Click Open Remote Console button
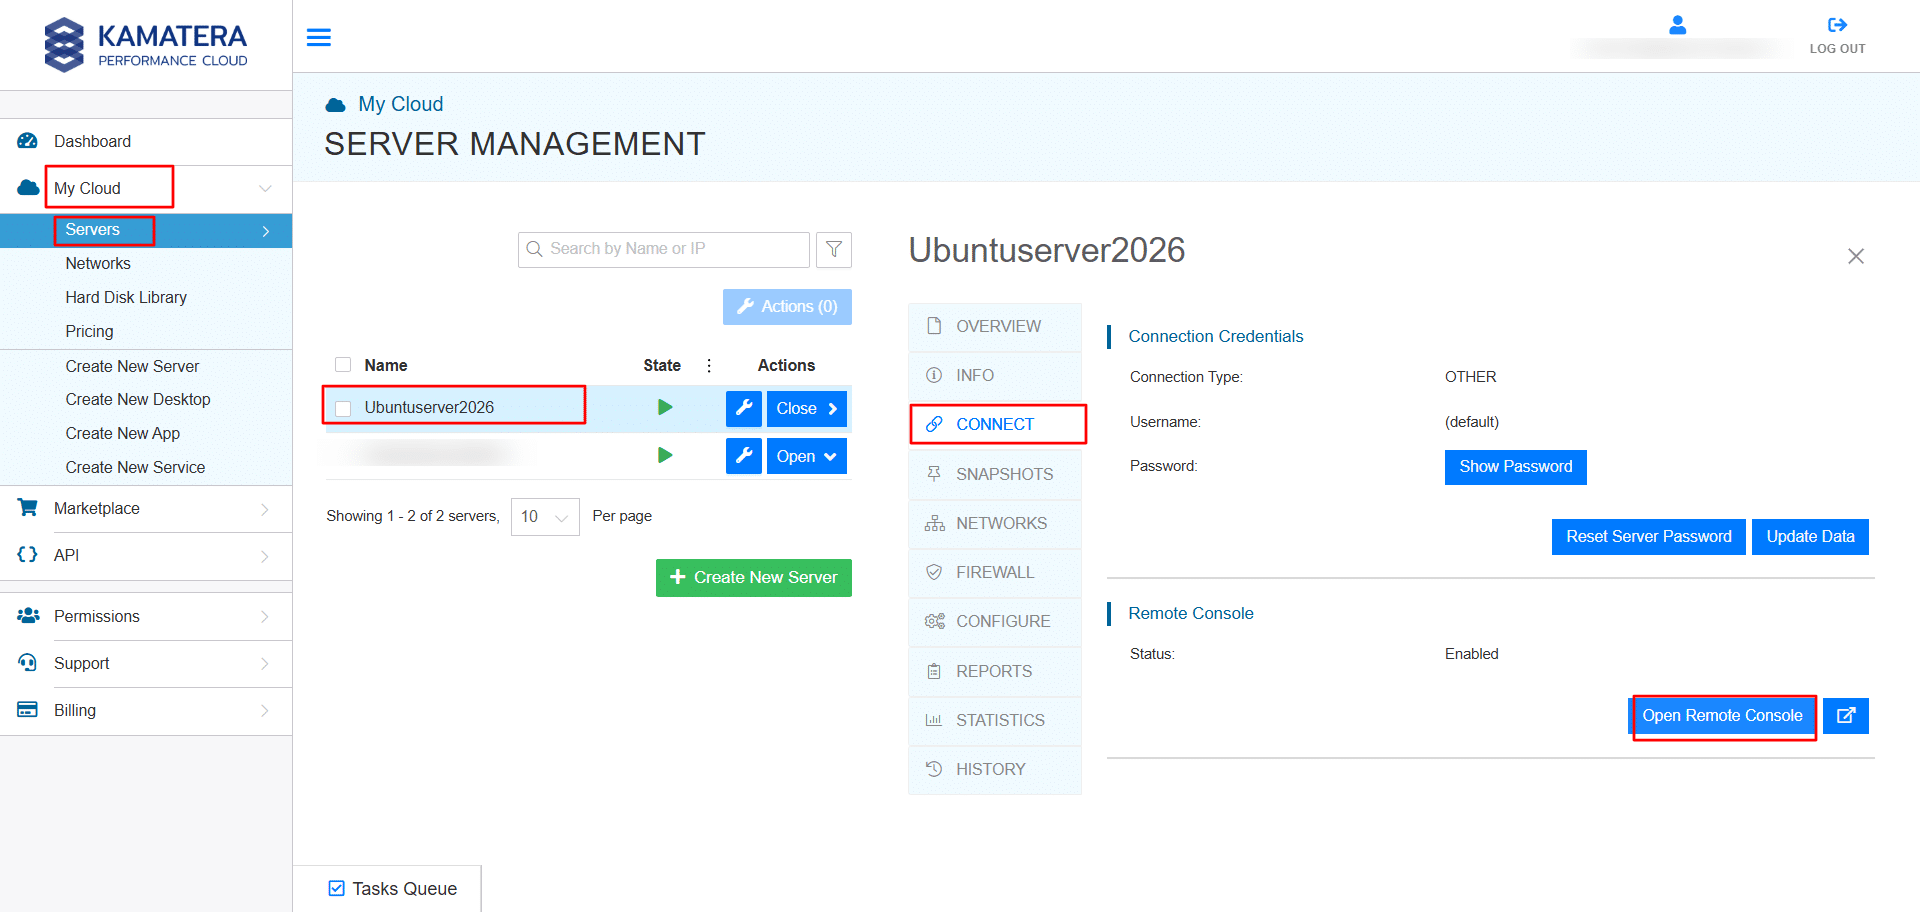The height and width of the screenshot is (912, 1920). tap(1722, 716)
